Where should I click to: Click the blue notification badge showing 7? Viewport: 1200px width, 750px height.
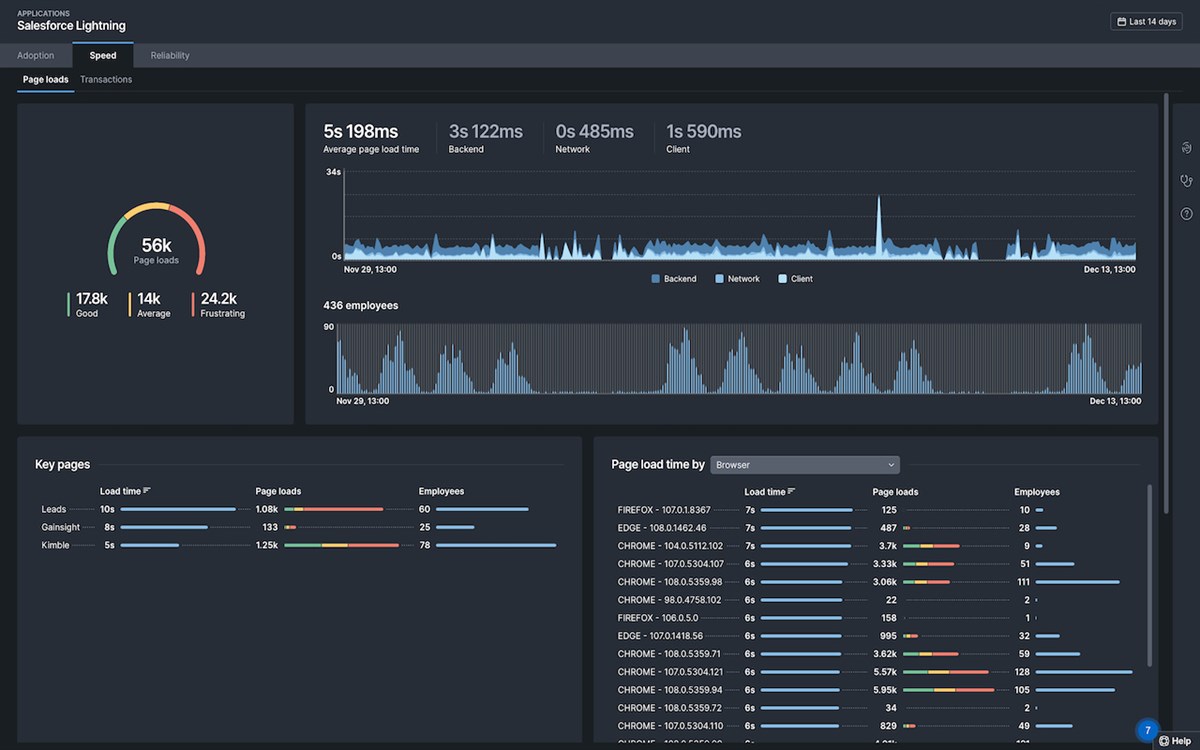pyautogui.click(x=1148, y=730)
